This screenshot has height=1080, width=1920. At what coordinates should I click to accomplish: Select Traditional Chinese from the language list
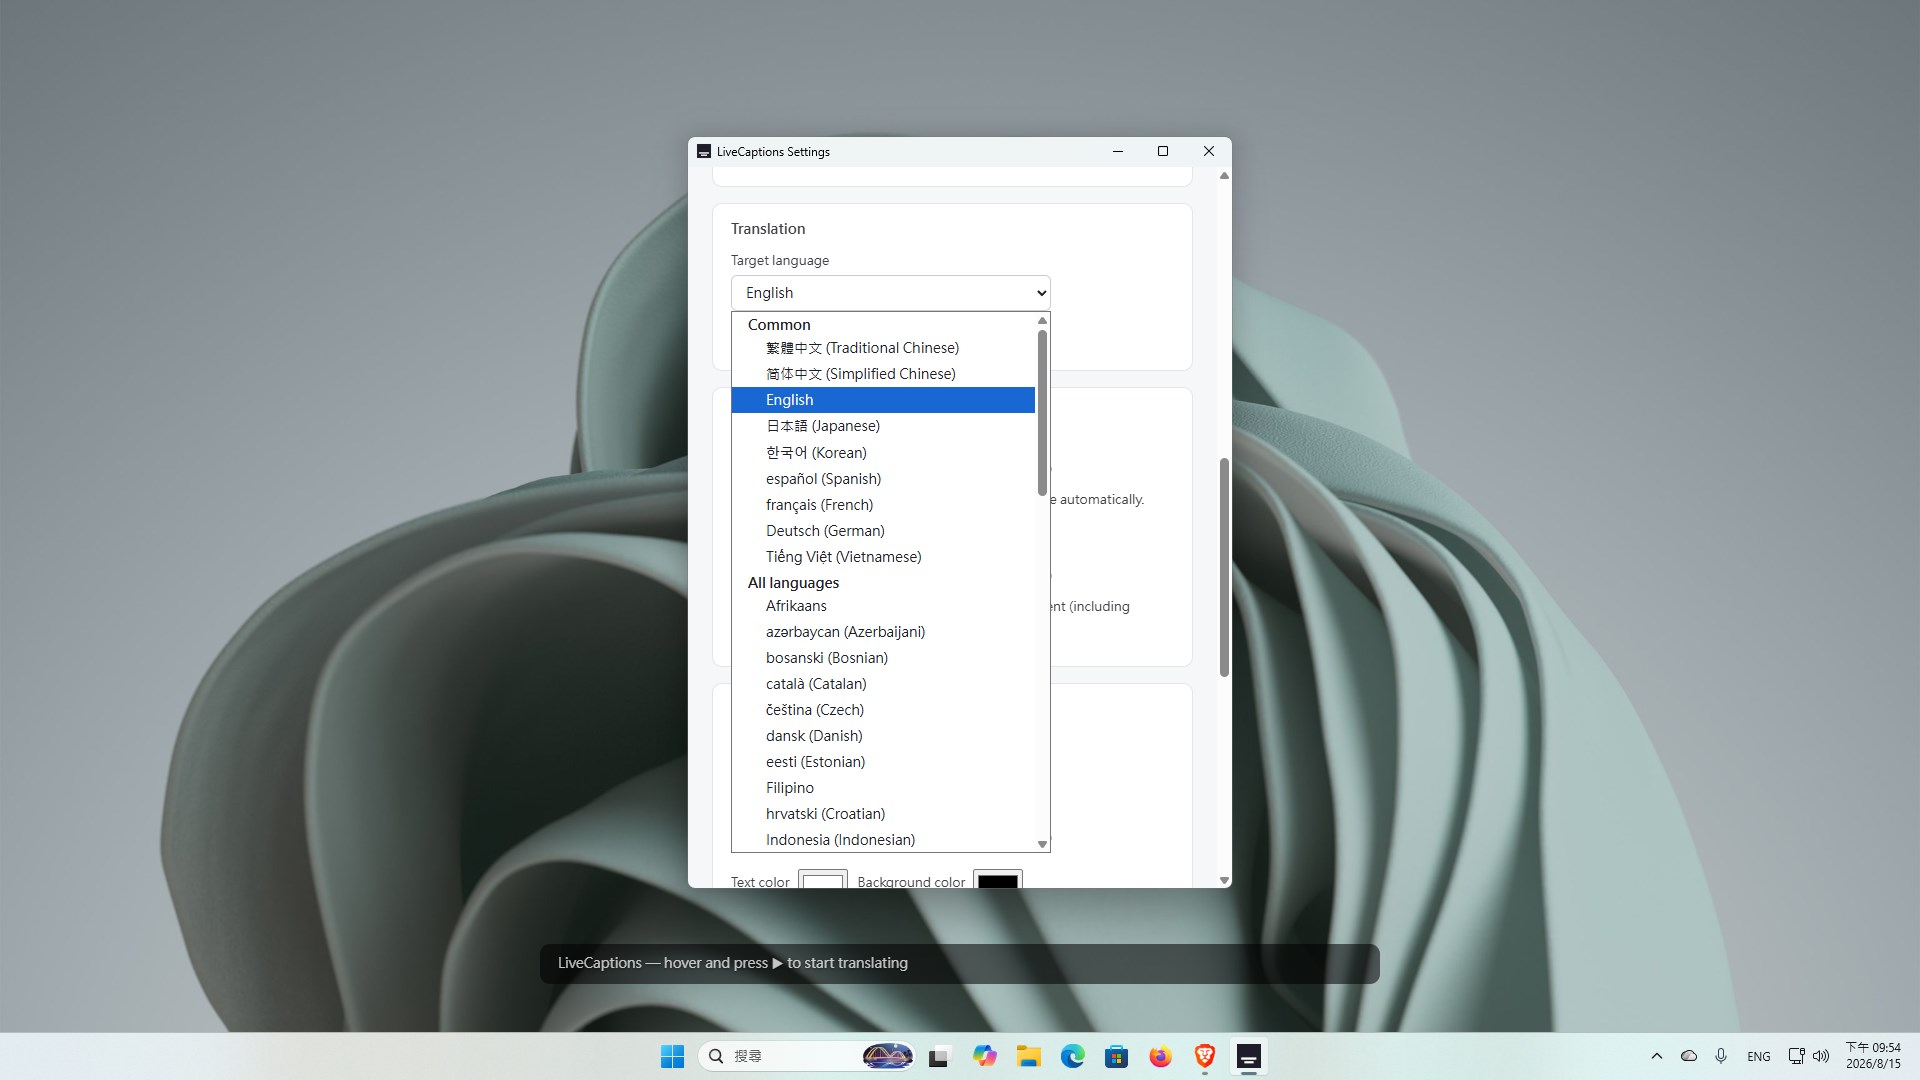click(x=883, y=348)
